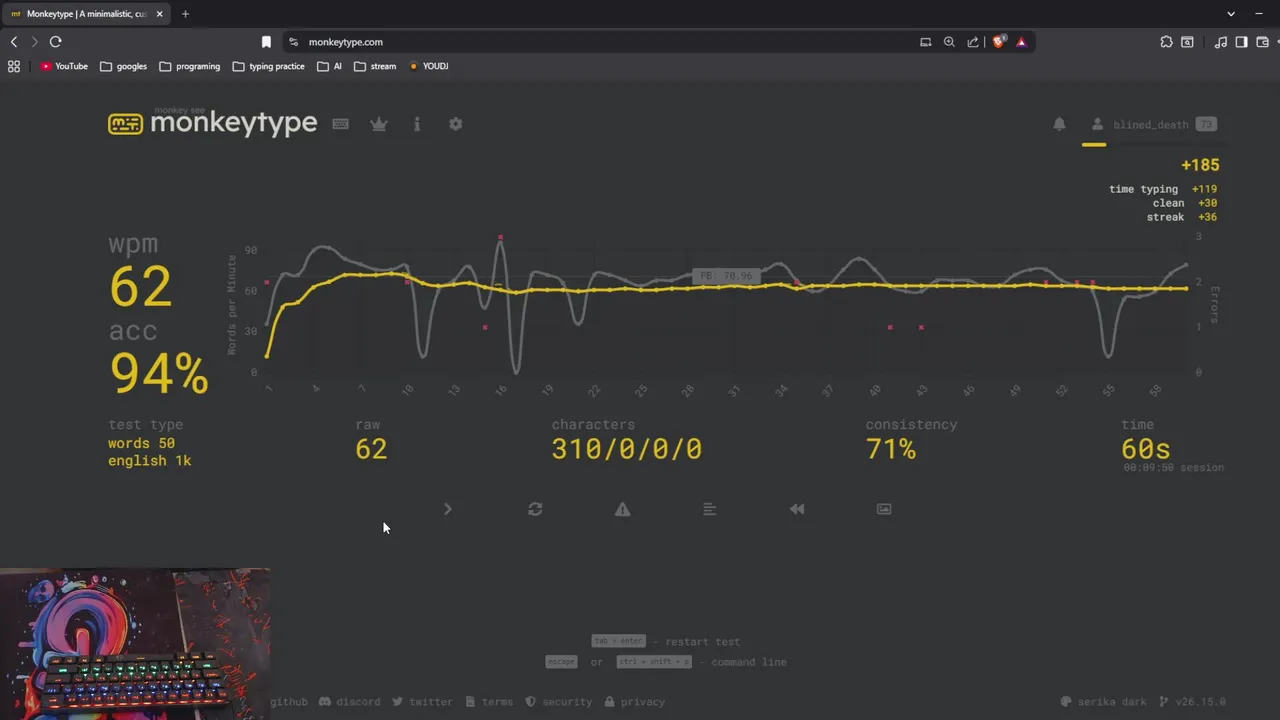The width and height of the screenshot is (1280, 720).
Task: Open the discord footer link
Action: tap(350, 702)
